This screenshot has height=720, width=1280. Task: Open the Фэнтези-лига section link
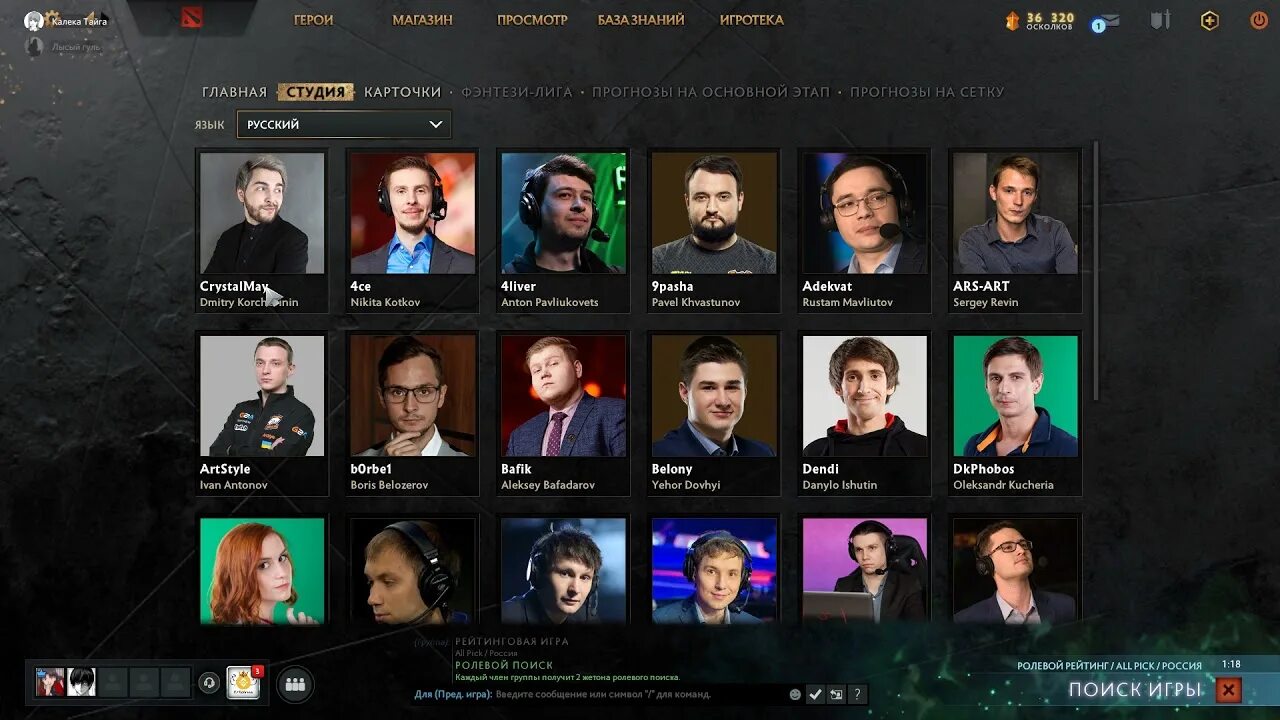517,92
